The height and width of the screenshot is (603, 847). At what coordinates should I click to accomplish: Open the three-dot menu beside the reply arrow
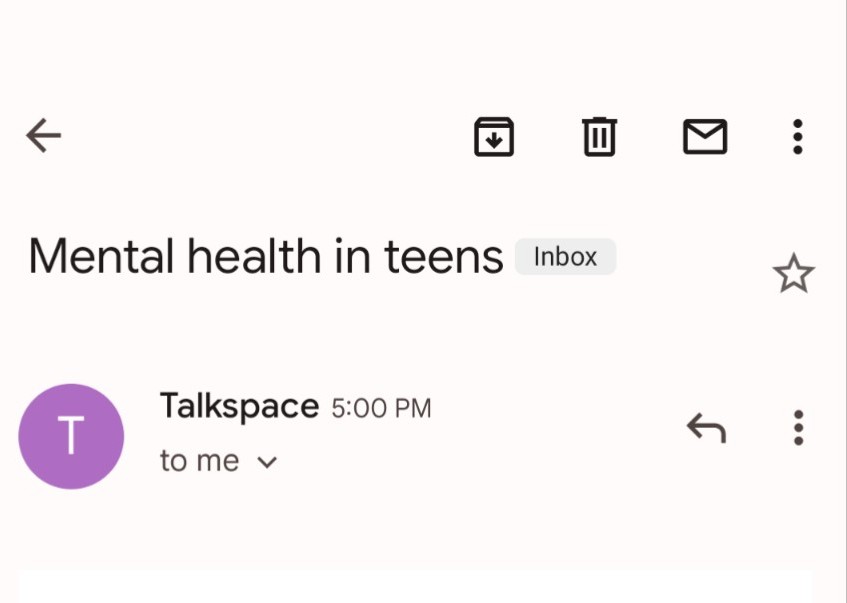point(798,428)
